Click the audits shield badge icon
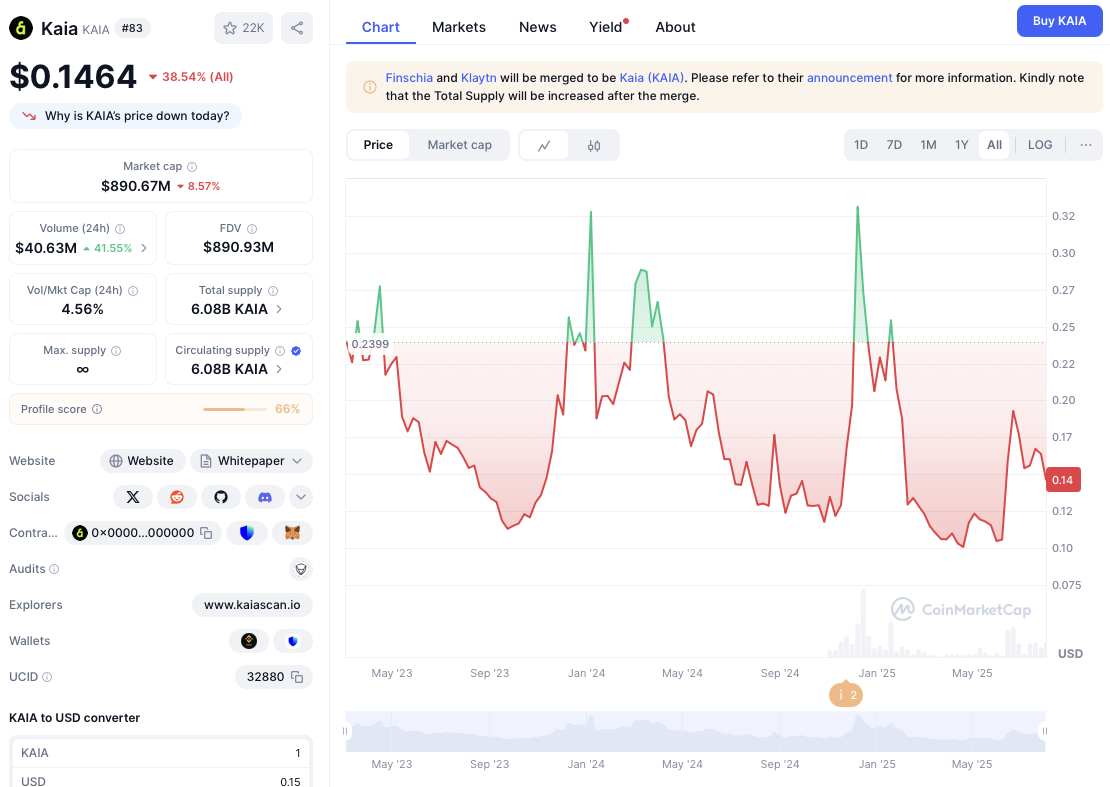The image size is (1110, 787). click(x=301, y=569)
